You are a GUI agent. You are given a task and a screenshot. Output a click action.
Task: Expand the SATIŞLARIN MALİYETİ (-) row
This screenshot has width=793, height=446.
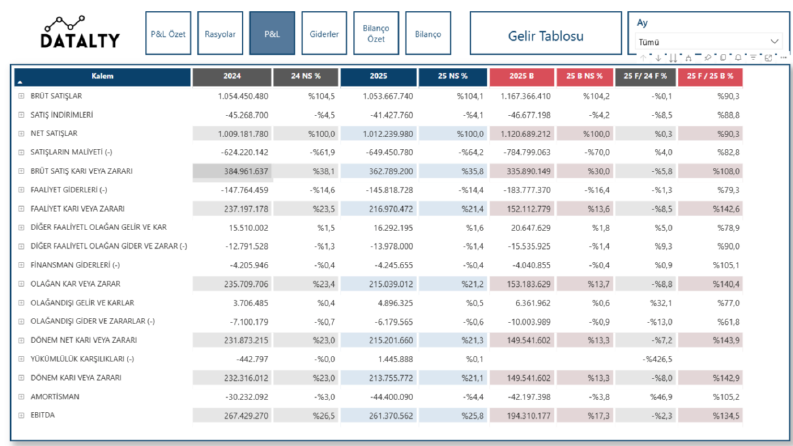point(21,152)
